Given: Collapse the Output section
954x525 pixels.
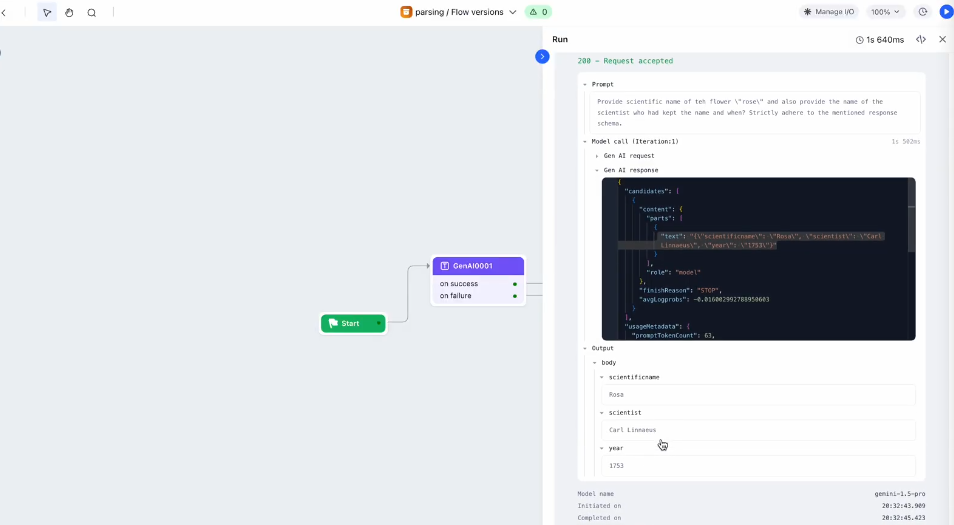Looking at the screenshot, I should tap(585, 348).
